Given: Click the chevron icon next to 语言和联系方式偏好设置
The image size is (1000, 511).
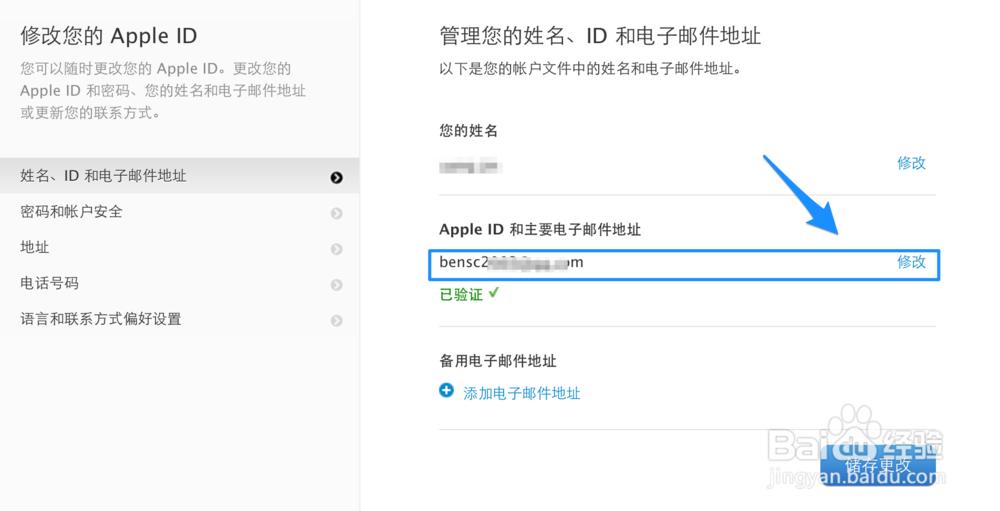Looking at the screenshot, I should [x=337, y=321].
